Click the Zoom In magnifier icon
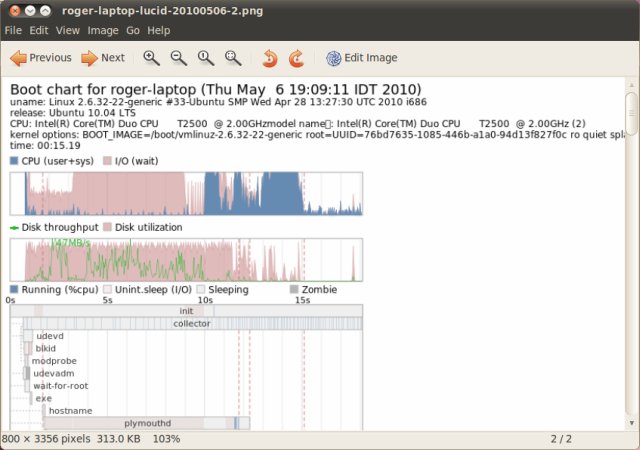The height and width of the screenshot is (450, 640). pos(151,58)
